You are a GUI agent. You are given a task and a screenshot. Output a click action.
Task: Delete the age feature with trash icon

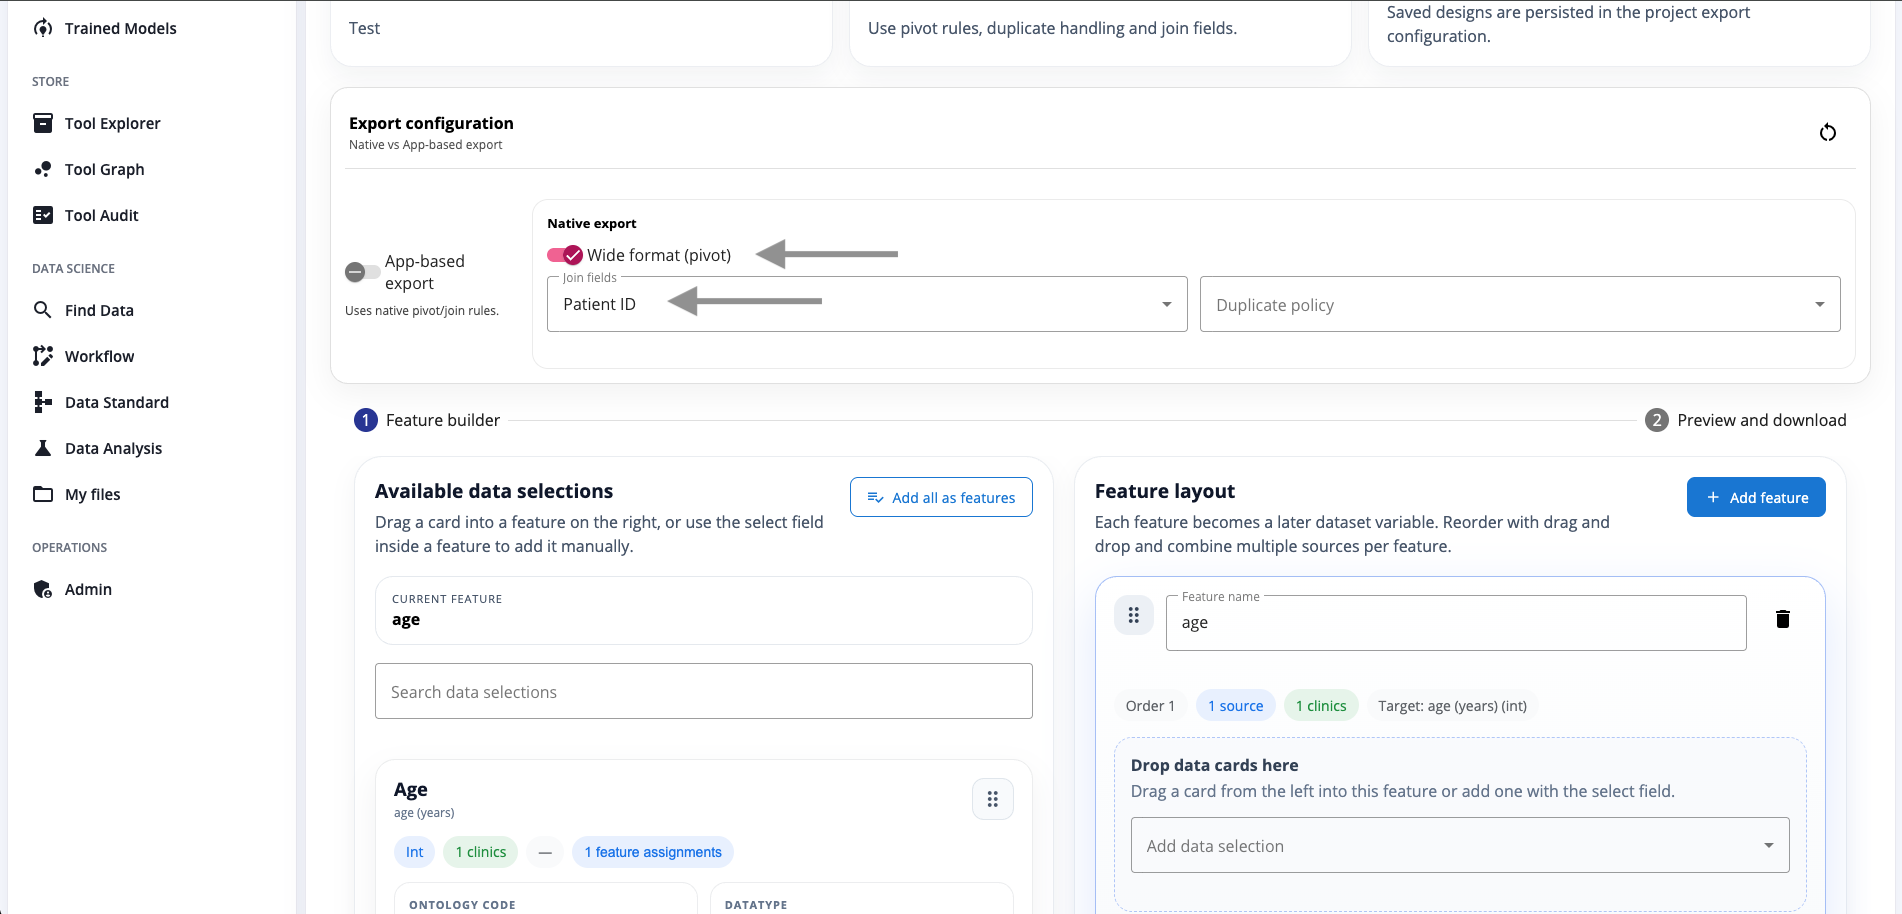tap(1782, 619)
